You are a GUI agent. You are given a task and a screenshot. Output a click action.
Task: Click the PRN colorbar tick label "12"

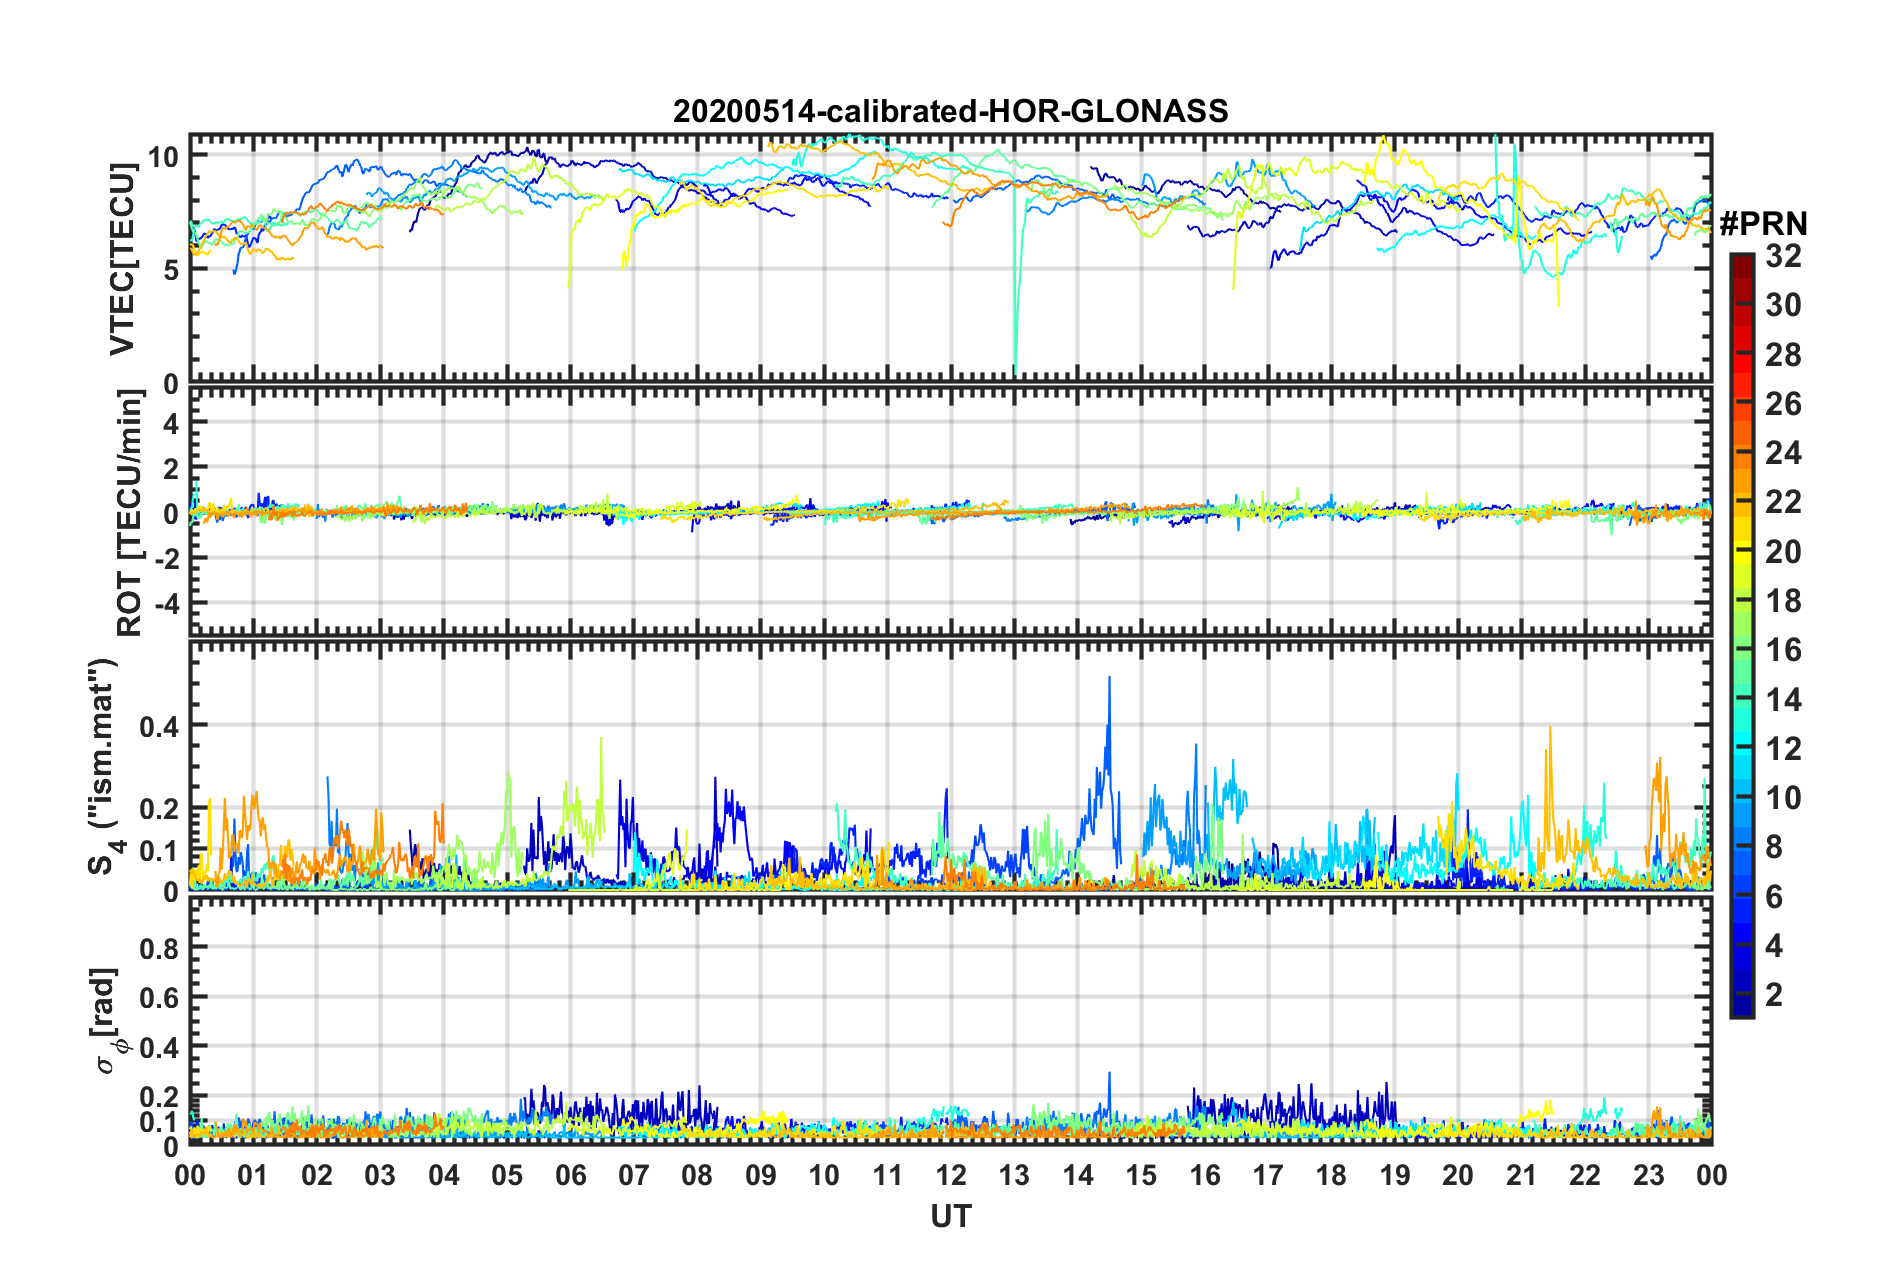pyautogui.click(x=1784, y=749)
